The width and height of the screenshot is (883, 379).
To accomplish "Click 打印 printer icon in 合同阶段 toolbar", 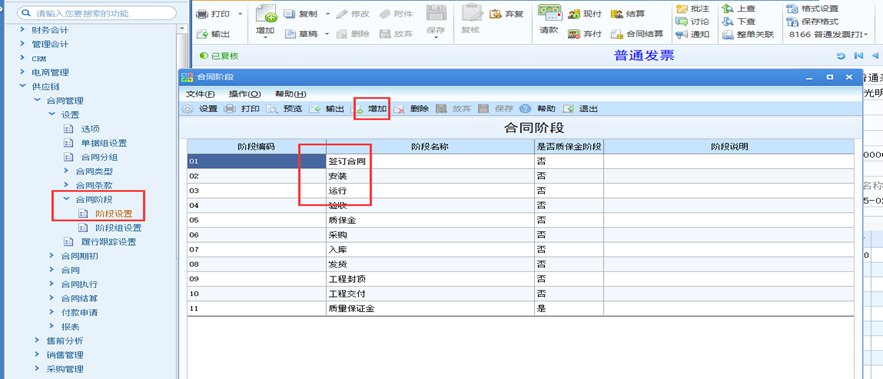I will click(230, 109).
